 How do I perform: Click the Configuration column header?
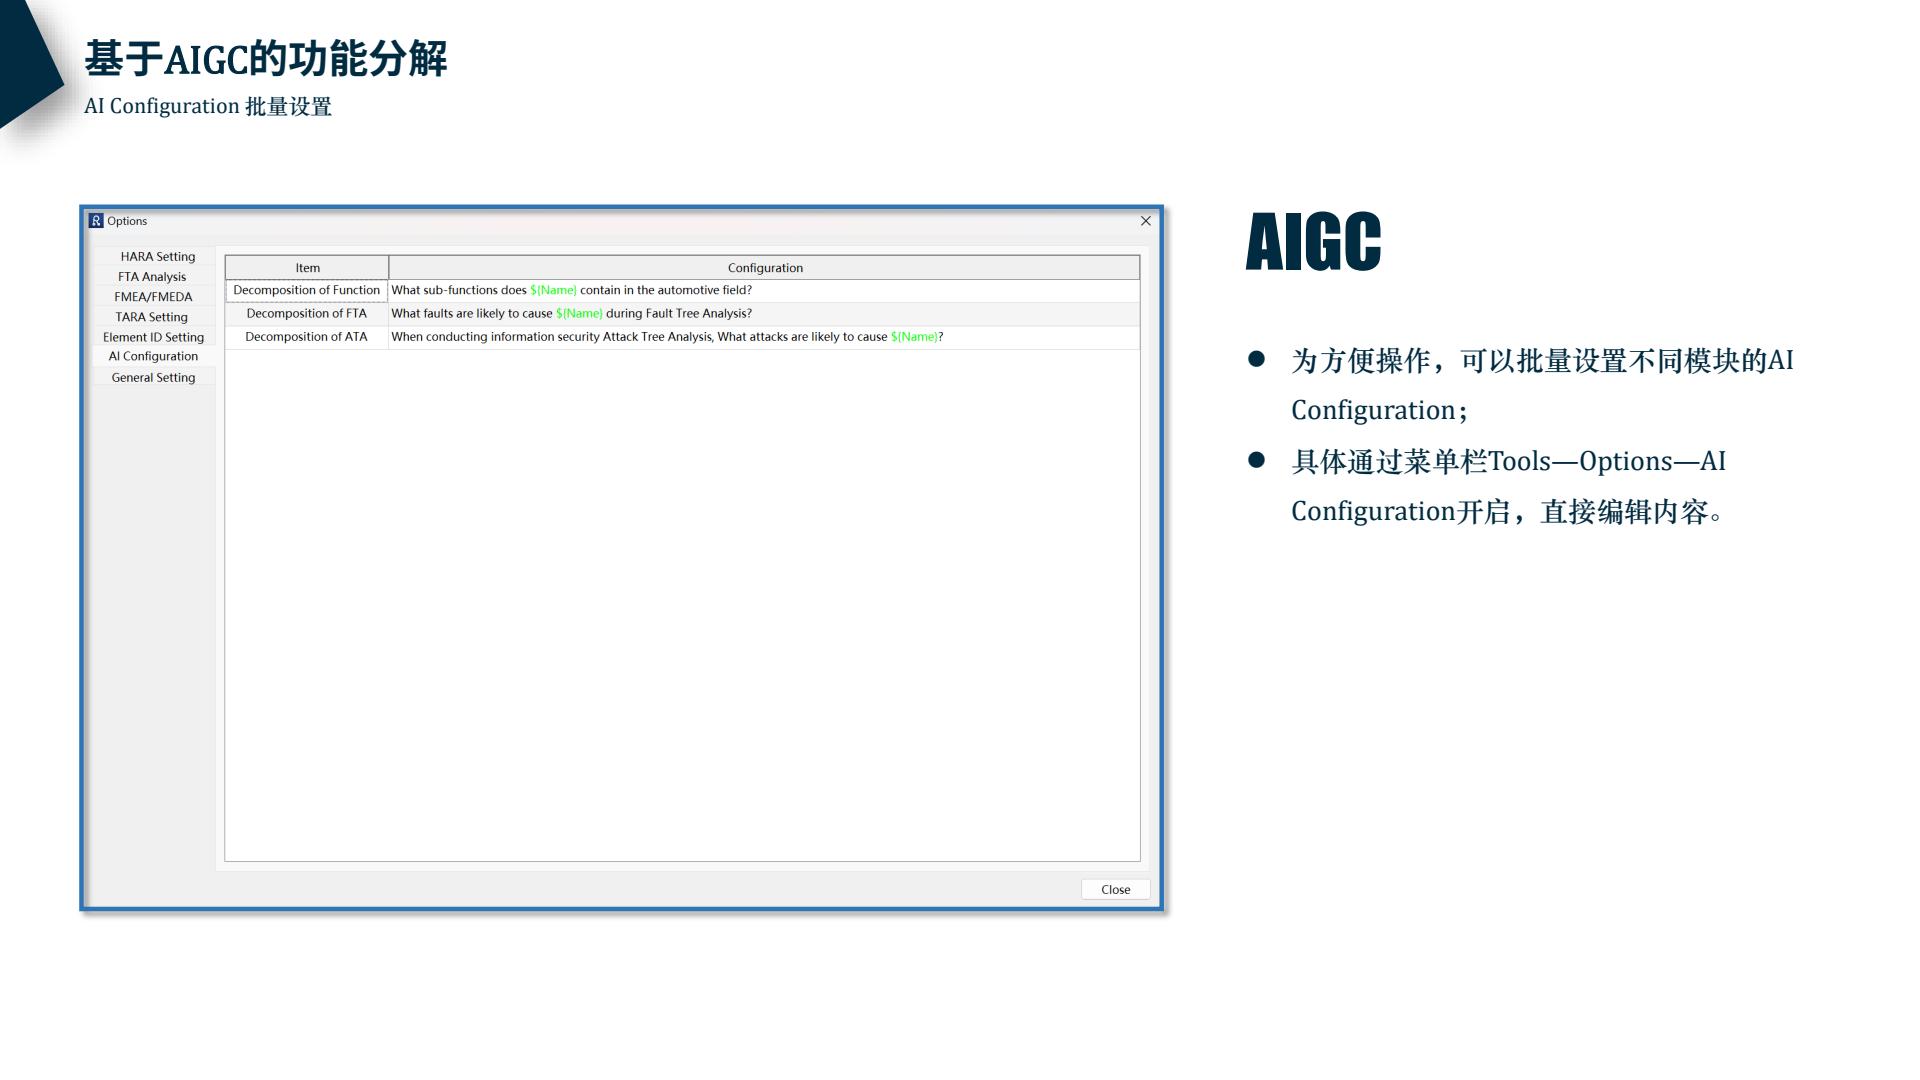[766, 268]
